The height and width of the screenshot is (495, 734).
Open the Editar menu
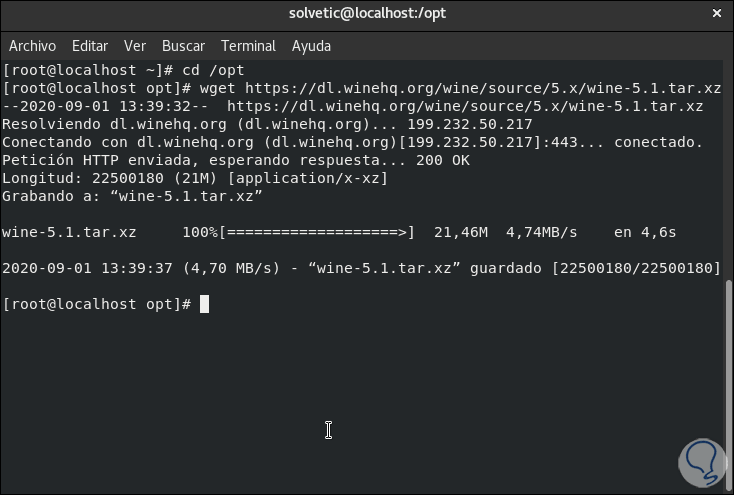90,46
